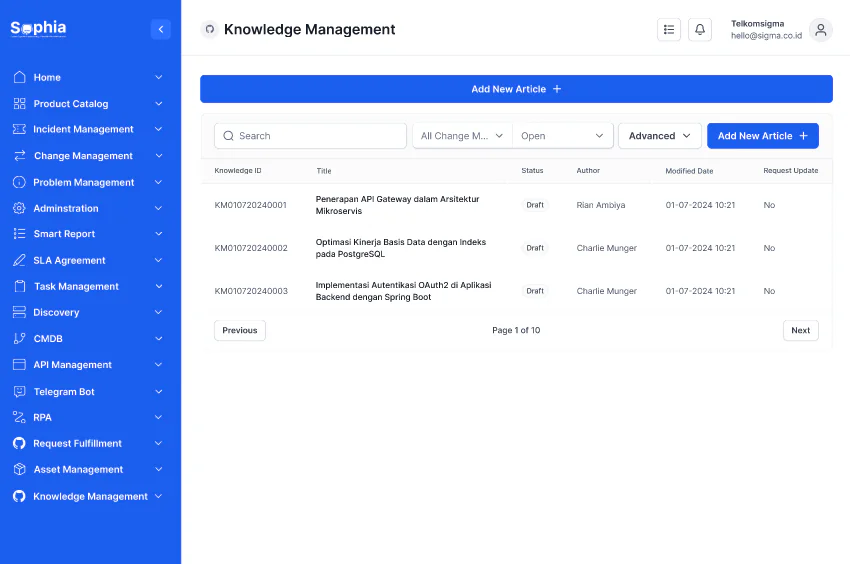Viewport: 850px width, 564px height.
Task: Expand the Knowledge Management chevron
Action: pyautogui.click(x=159, y=496)
